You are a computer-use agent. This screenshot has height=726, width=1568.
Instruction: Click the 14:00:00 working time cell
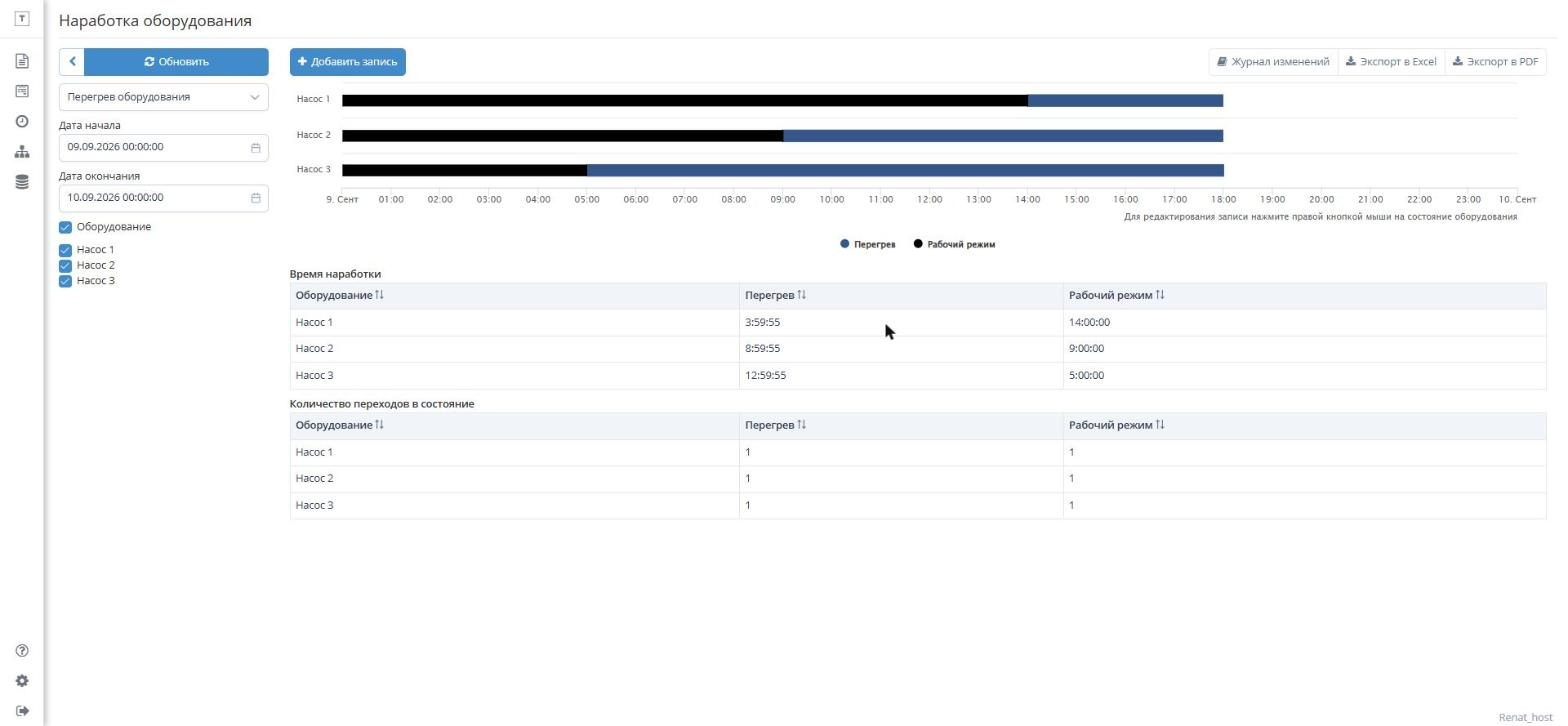(1304, 322)
